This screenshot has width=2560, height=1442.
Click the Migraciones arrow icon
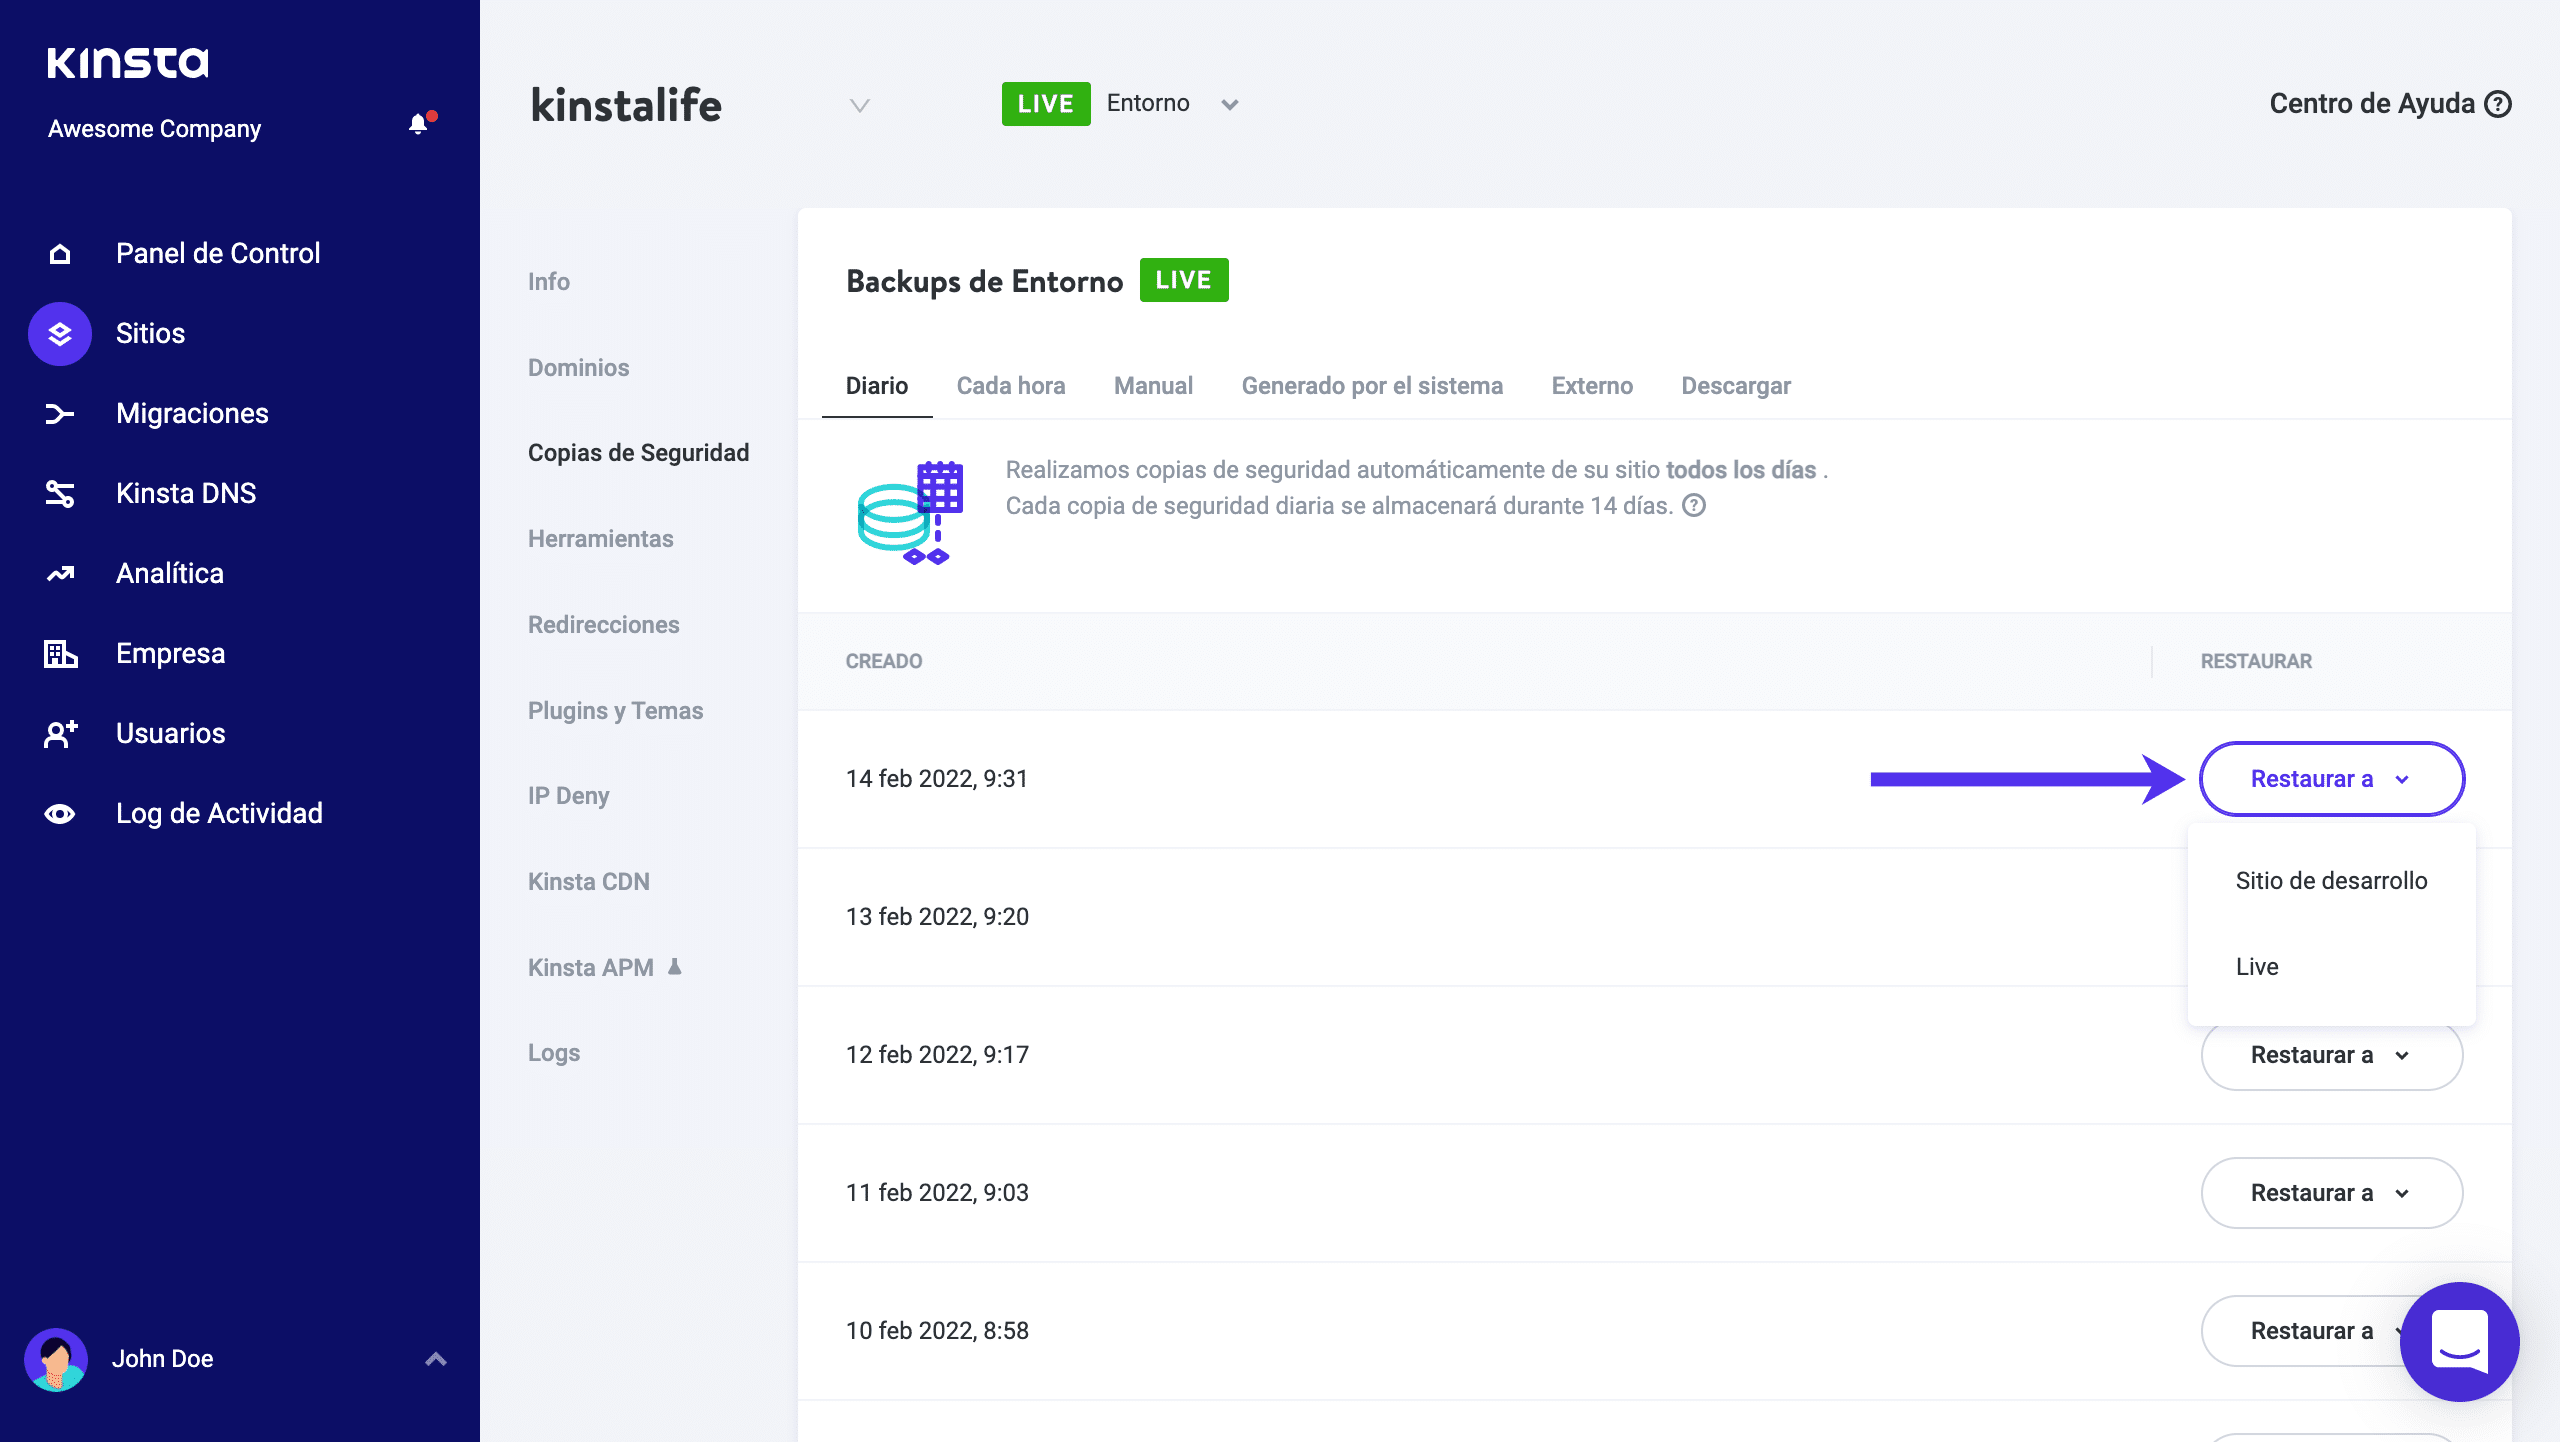point(60,414)
